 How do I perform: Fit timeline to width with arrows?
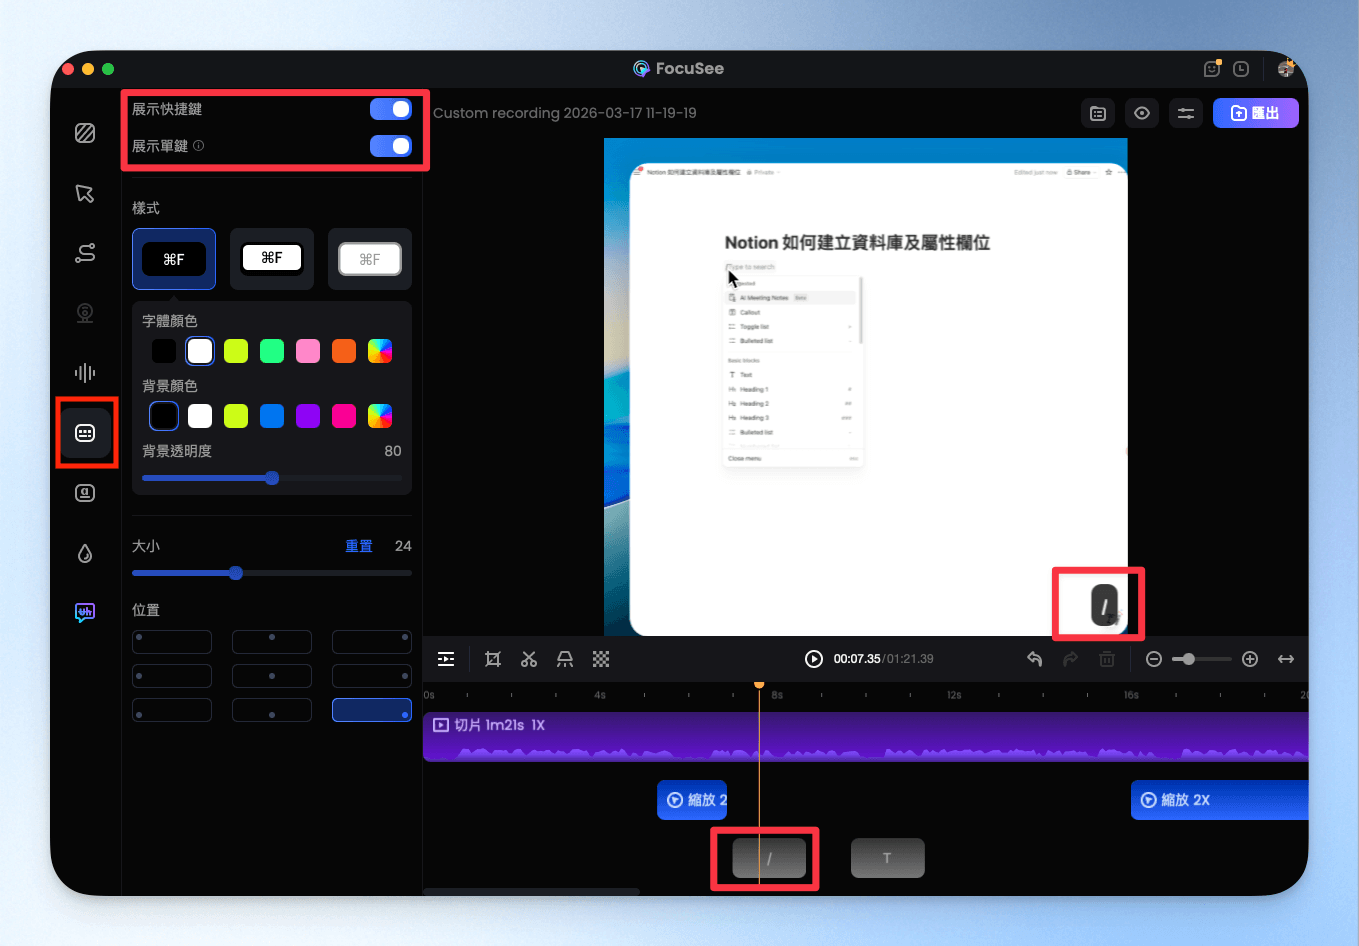(1286, 659)
